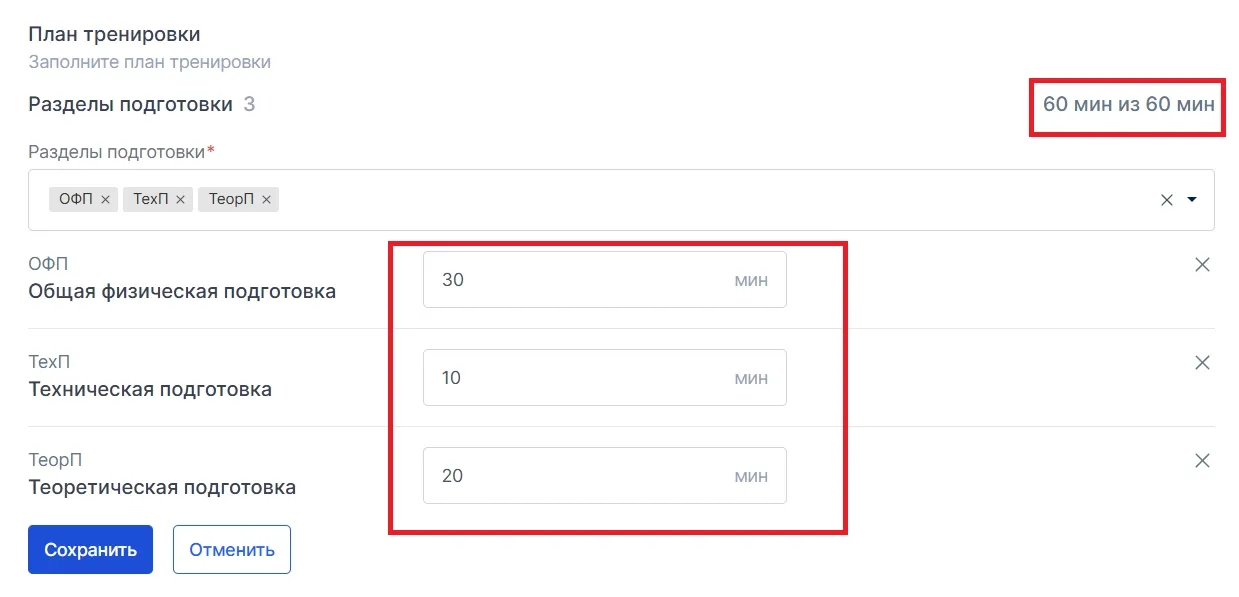Click the План тренировки heading
Image resolution: width=1239 pixels, height=597 pixels.
point(114,34)
